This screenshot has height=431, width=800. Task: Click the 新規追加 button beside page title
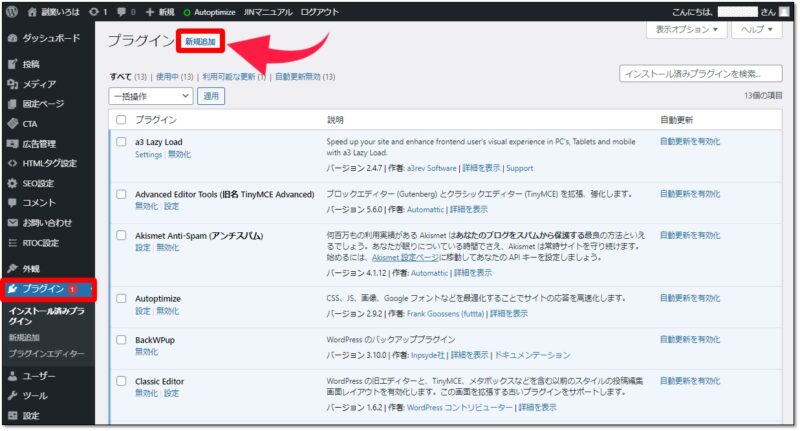tap(200, 41)
